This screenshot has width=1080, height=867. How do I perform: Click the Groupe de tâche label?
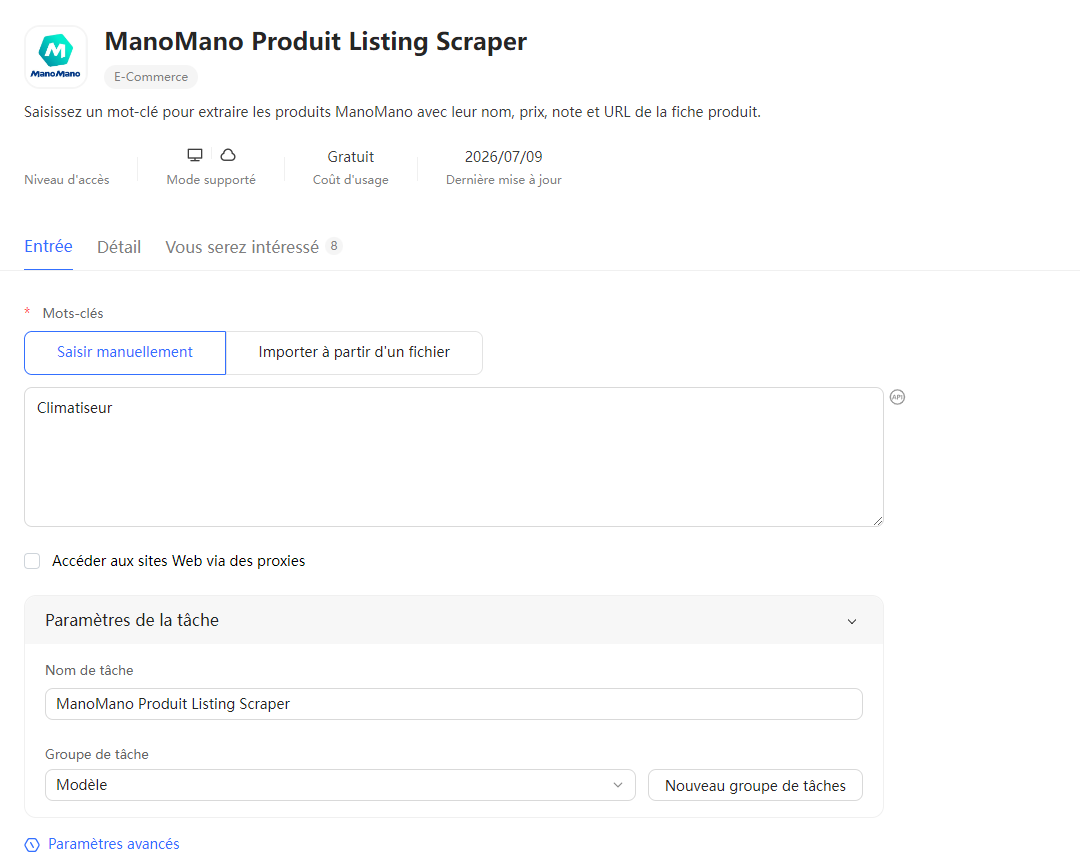(x=97, y=754)
